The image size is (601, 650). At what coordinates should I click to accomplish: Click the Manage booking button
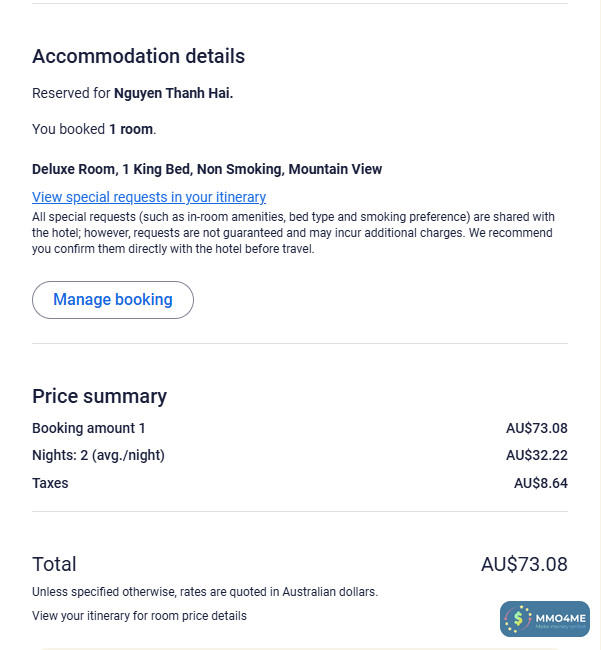point(113,300)
